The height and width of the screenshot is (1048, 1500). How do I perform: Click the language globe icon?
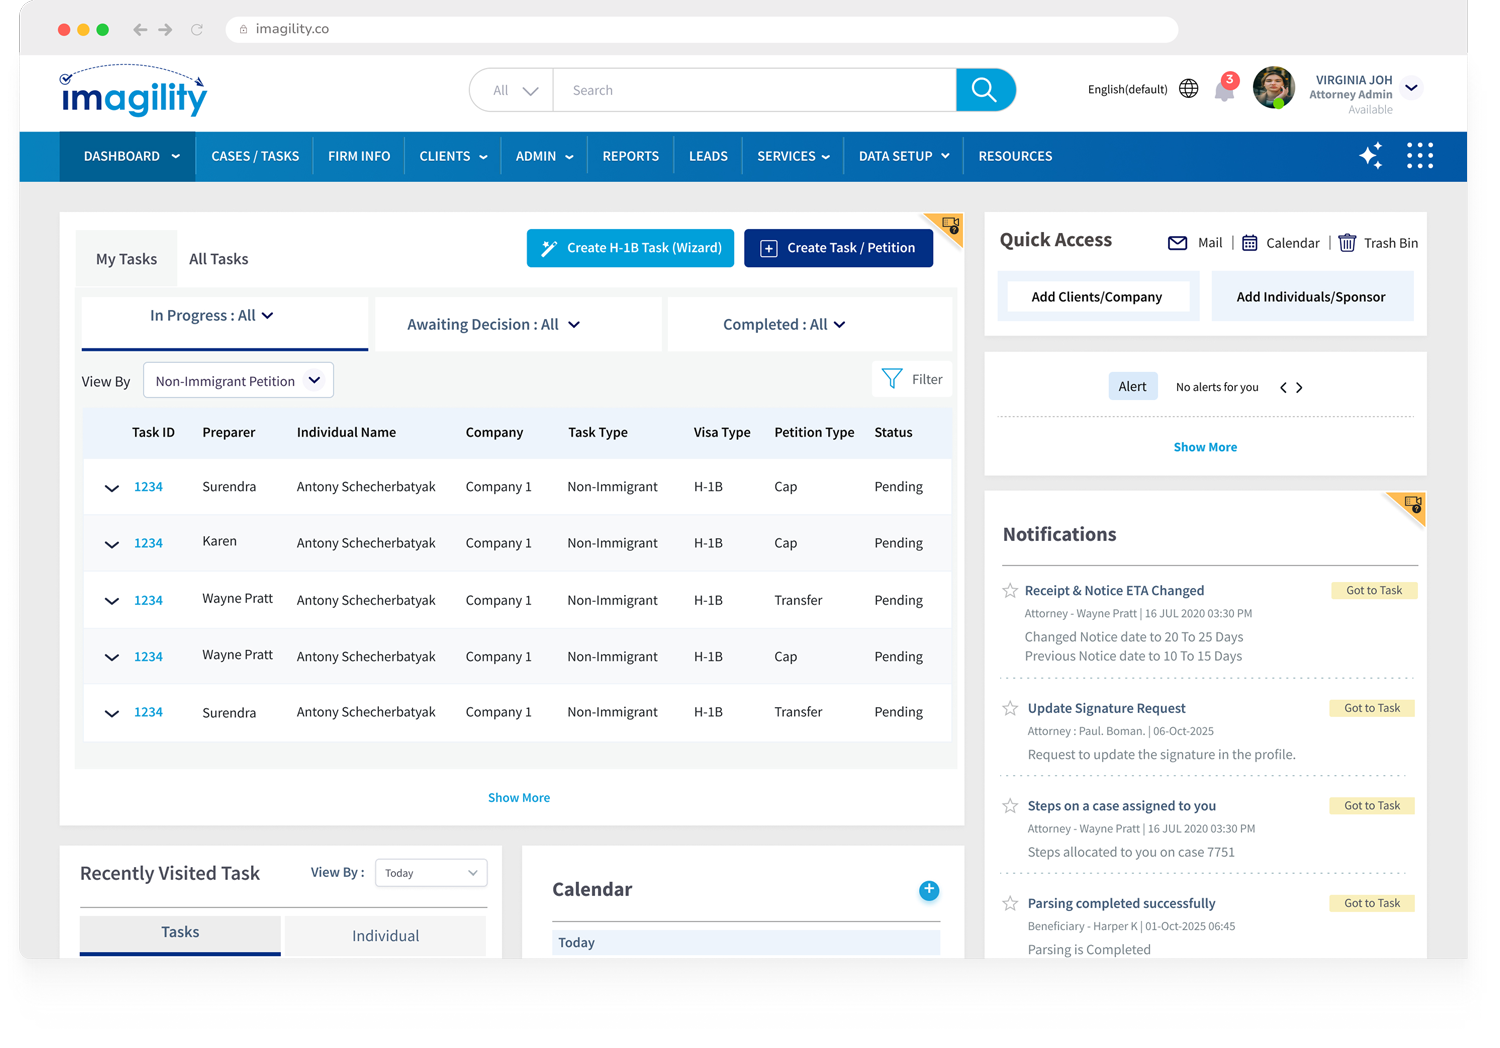(1188, 89)
